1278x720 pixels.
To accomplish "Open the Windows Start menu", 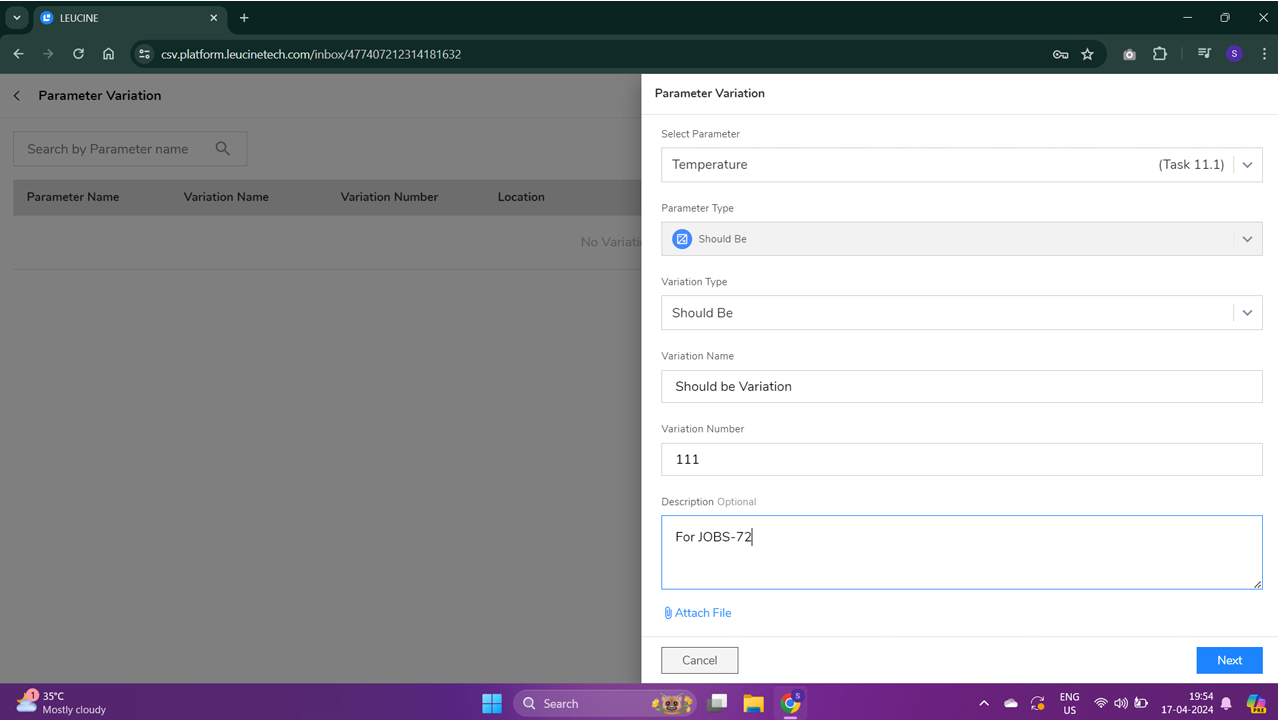I will [492, 703].
